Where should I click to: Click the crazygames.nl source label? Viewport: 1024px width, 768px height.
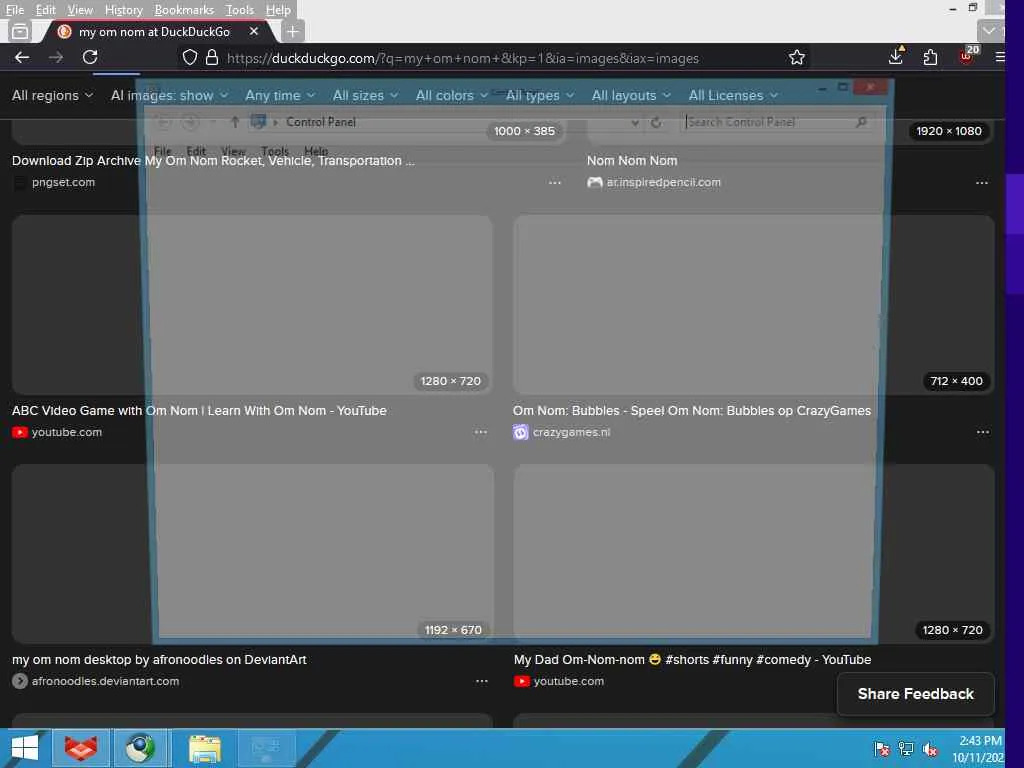pyautogui.click(x=571, y=432)
